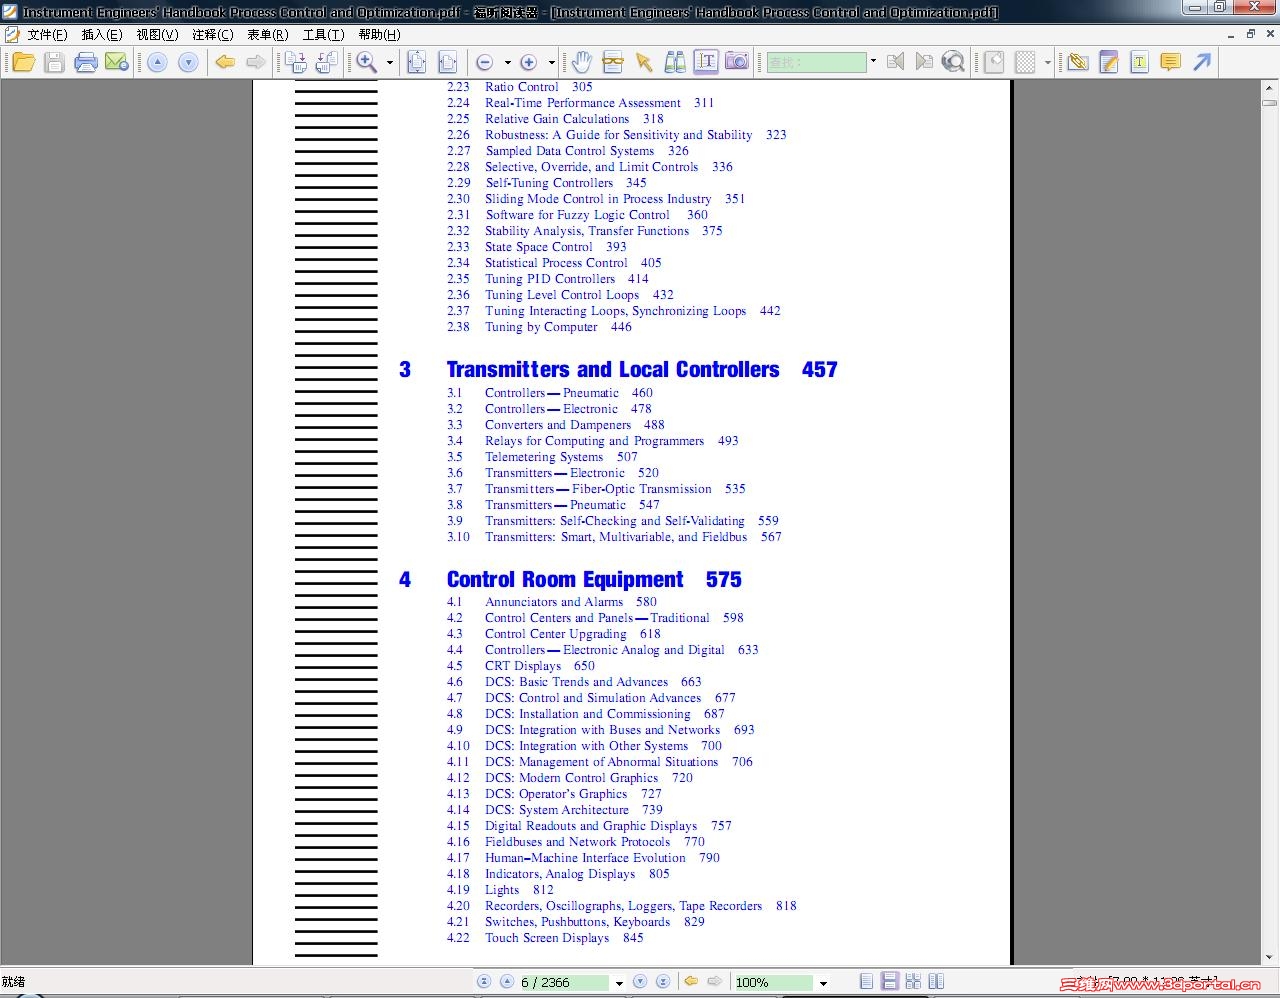Click the zoom-in plus button
The height and width of the screenshot is (998, 1280).
529,62
